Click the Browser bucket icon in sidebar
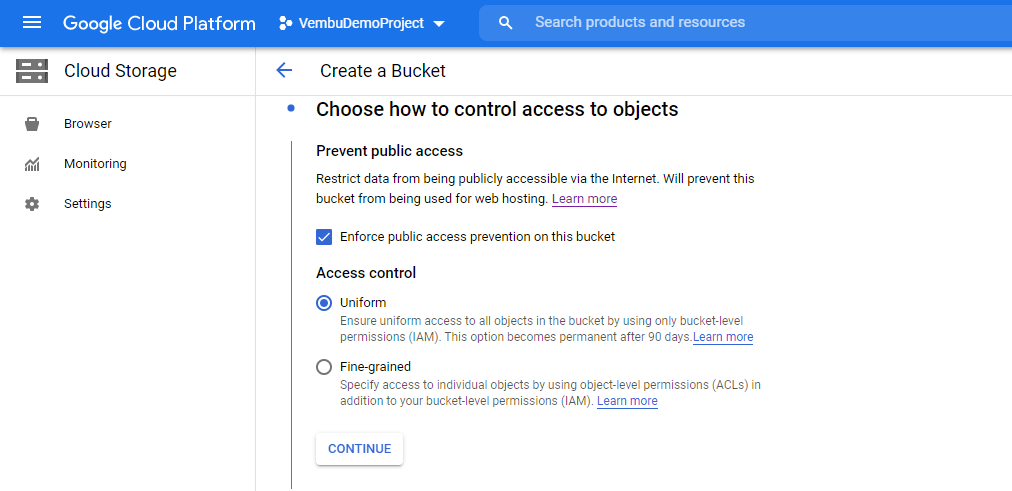The height and width of the screenshot is (491, 1012). pyautogui.click(x=32, y=124)
